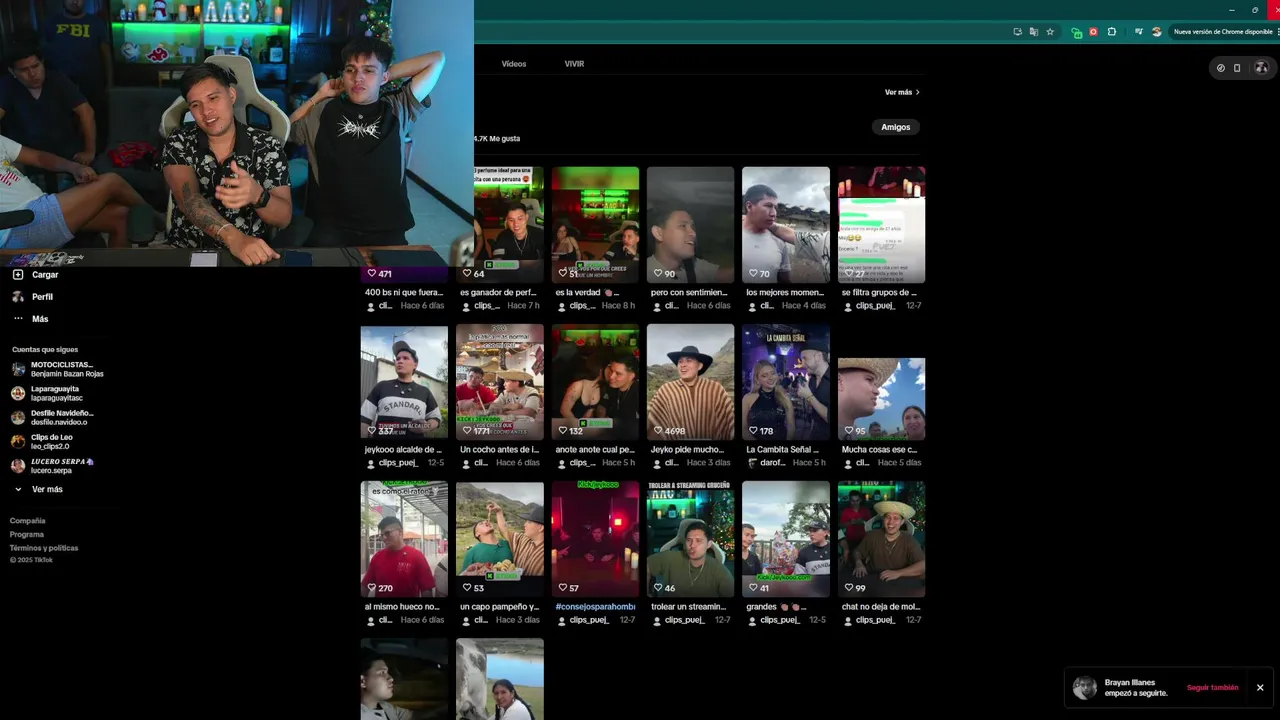The image size is (1280, 720).
Task: Click author avatar beside darof_ Hace 5 h
Action: pos(752,463)
